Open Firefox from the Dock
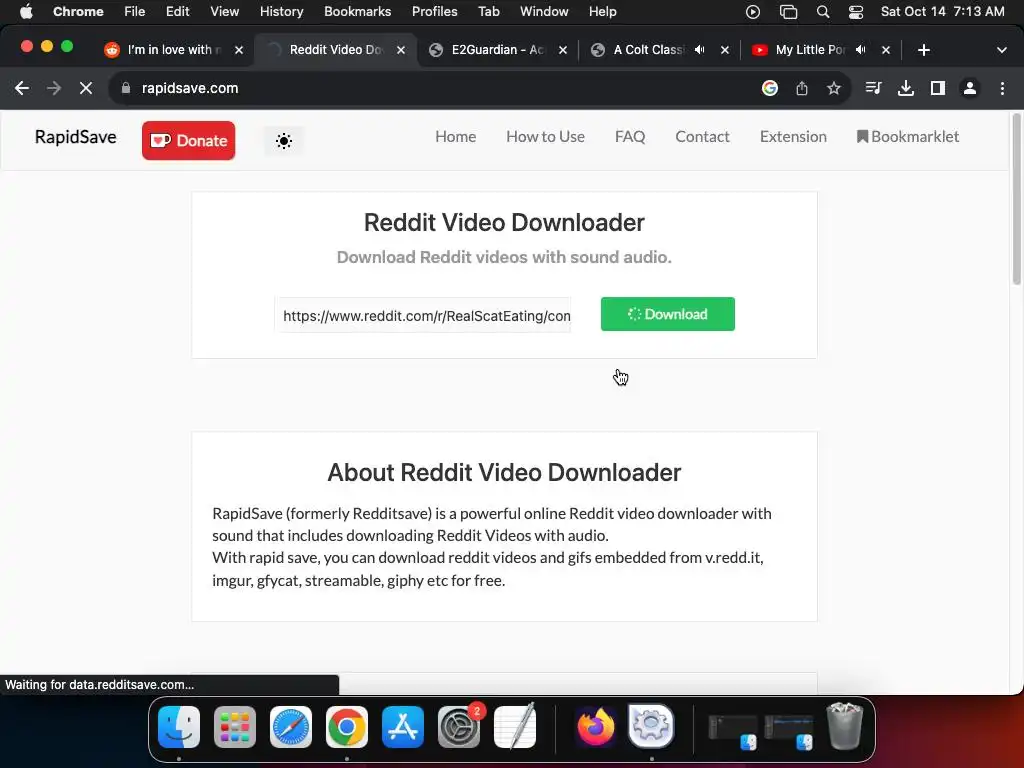 coord(596,727)
